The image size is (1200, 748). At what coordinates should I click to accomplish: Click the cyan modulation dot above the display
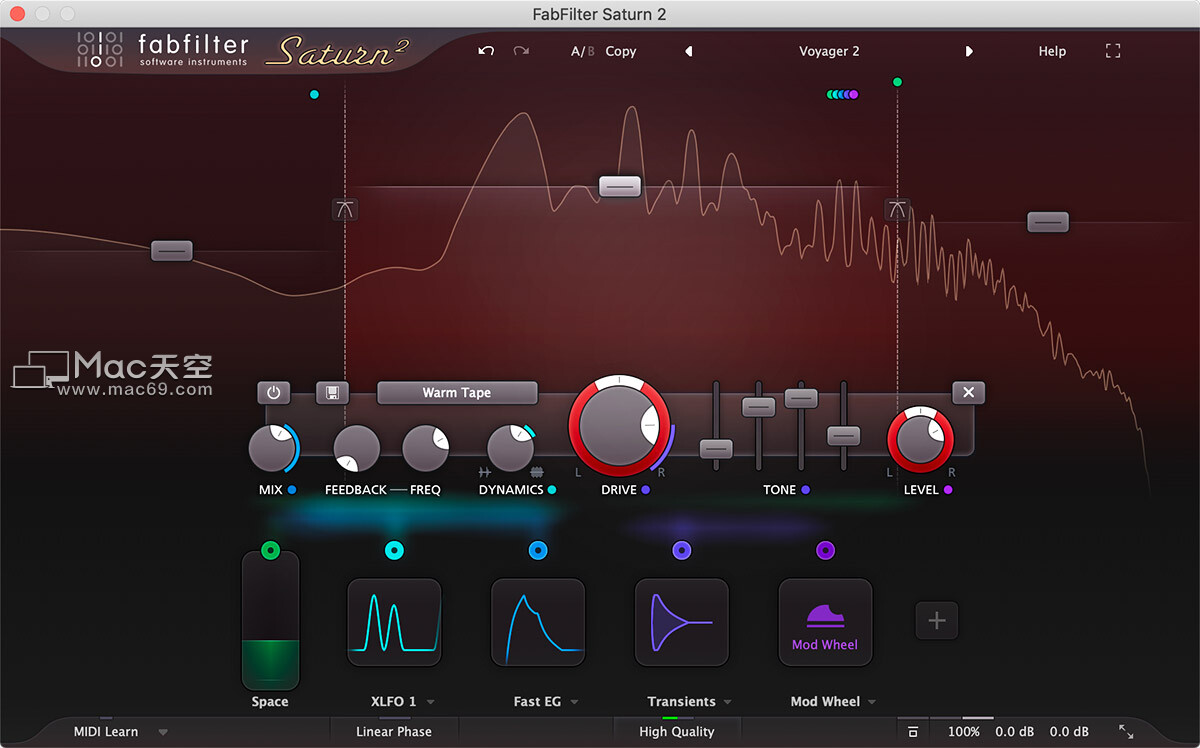pyautogui.click(x=314, y=95)
